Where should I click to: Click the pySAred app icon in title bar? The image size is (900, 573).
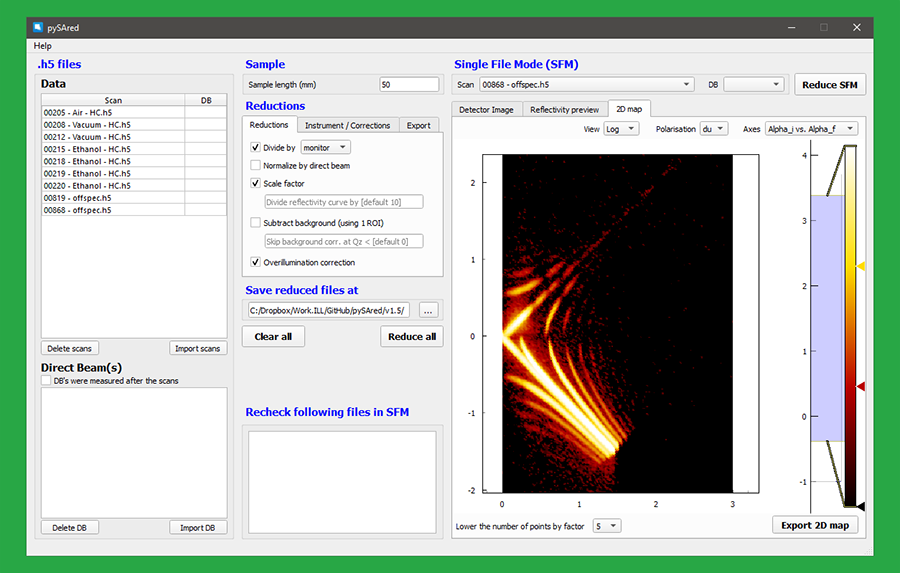click(38, 28)
